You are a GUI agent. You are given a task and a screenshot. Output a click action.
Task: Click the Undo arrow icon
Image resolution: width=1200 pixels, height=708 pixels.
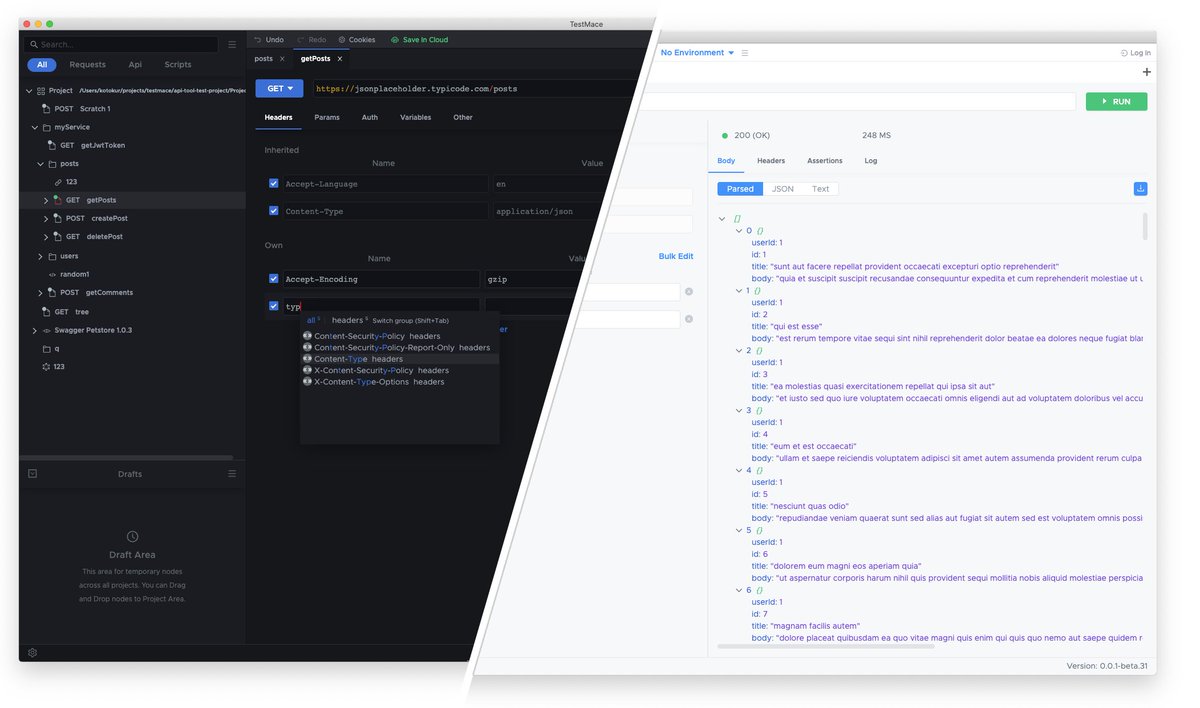[x=257, y=40]
